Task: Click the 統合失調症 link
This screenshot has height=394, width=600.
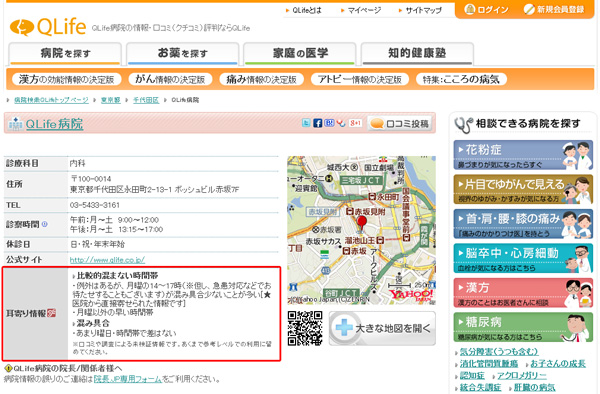Action: coord(480,387)
